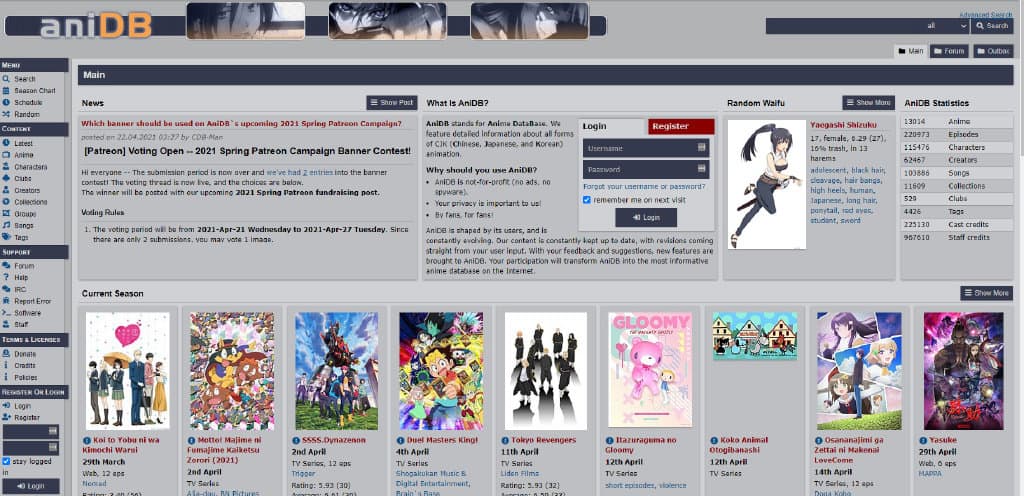Image resolution: width=1024 pixels, height=496 pixels.
Task: Open 'Forgot your username or password?' link
Action: click(x=644, y=187)
